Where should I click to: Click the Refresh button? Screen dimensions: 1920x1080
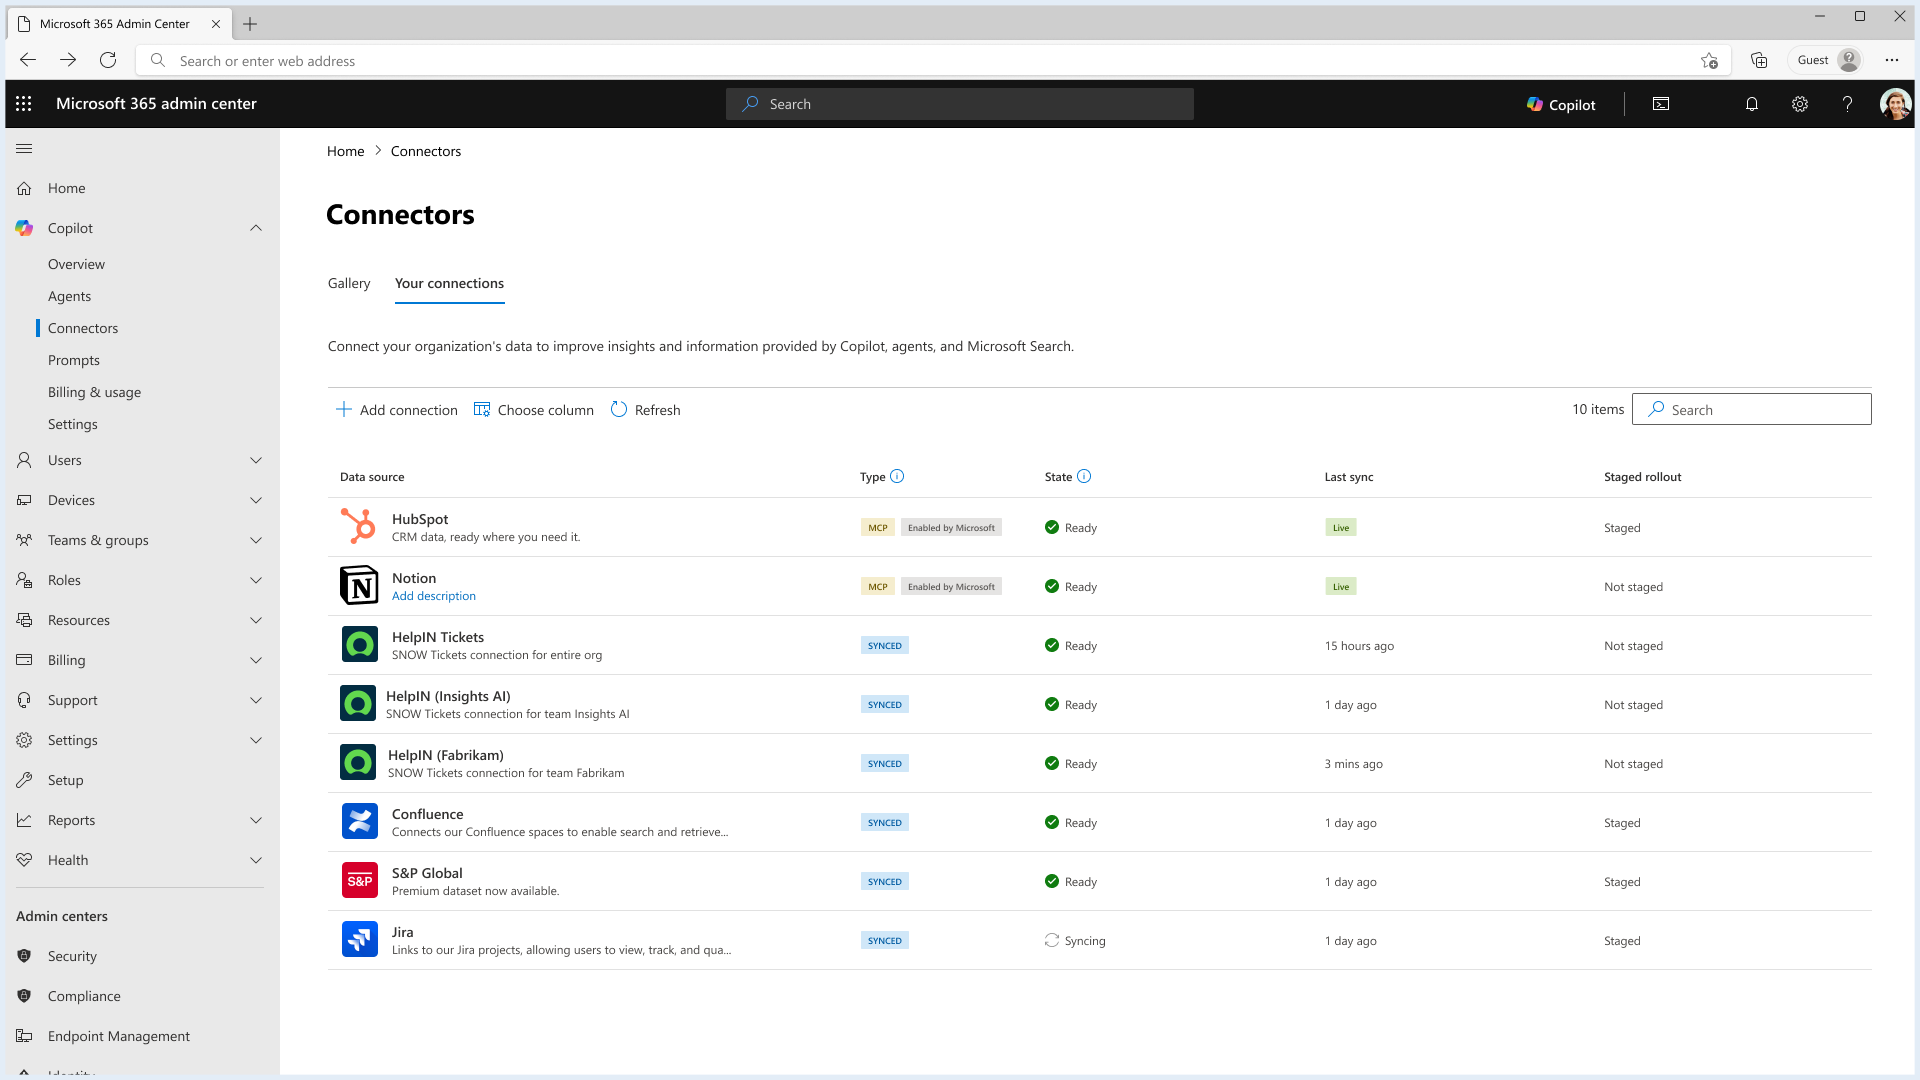click(646, 410)
